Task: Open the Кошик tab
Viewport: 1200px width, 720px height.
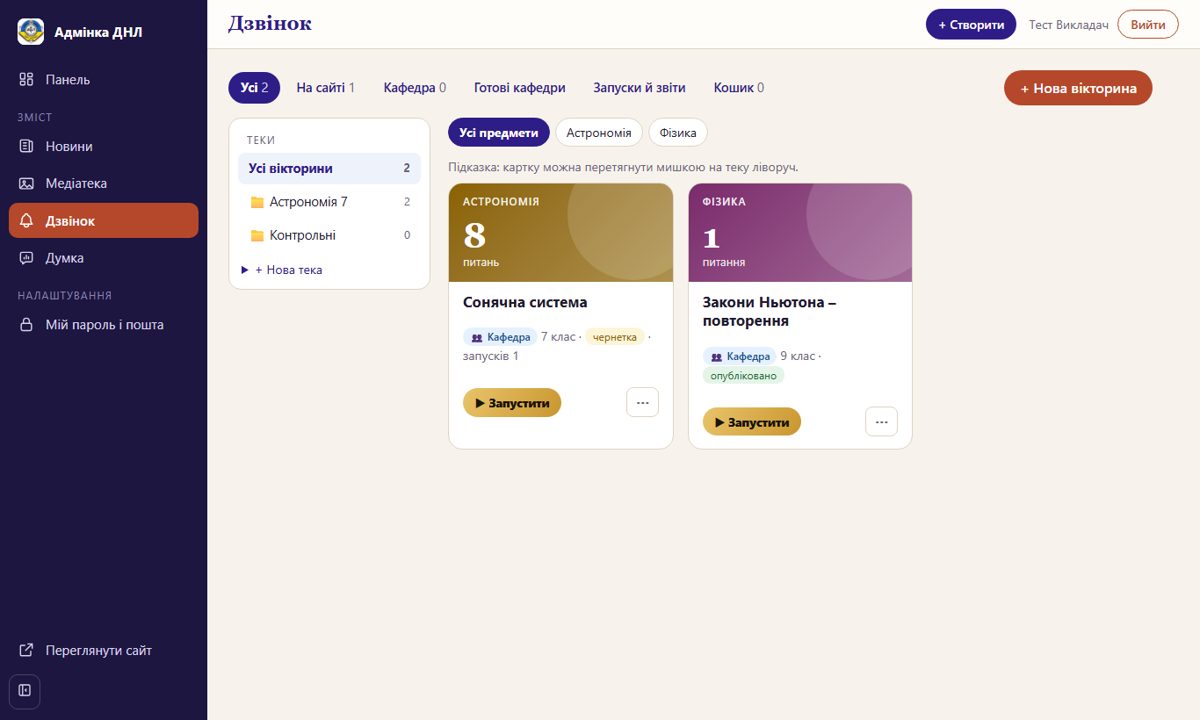Action: (739, 88)
